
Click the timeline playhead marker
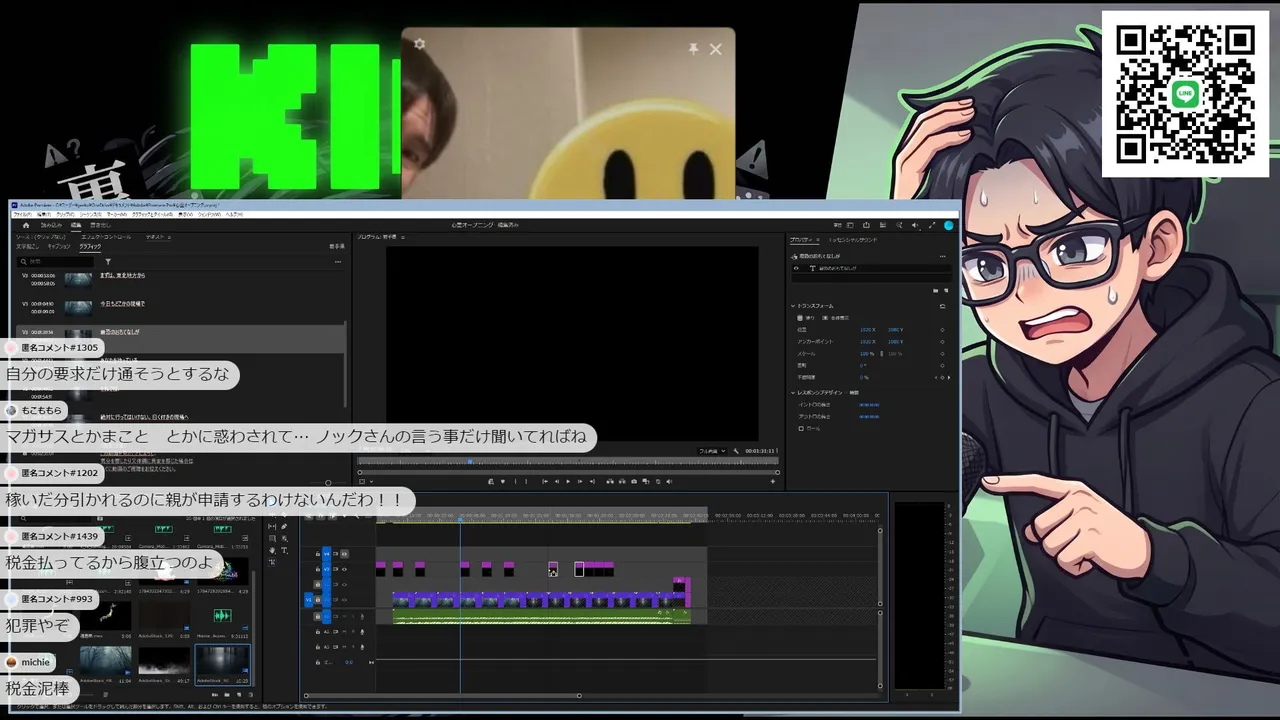pyautogui.click(x=460, y=519)
